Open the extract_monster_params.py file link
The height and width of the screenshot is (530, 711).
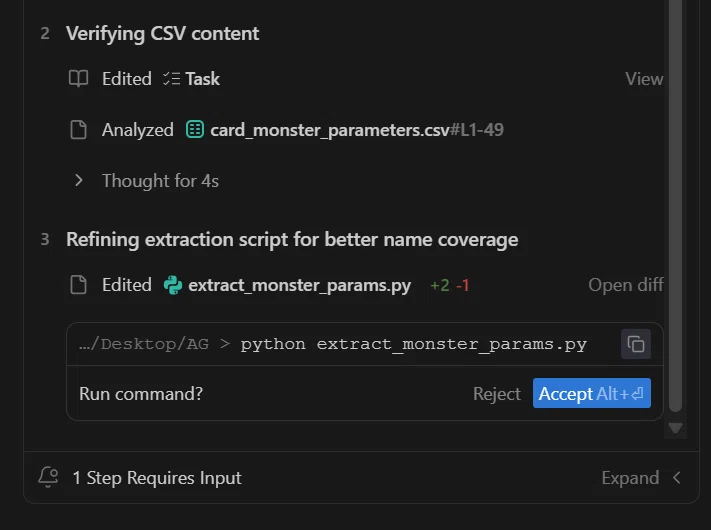point(300,285)
